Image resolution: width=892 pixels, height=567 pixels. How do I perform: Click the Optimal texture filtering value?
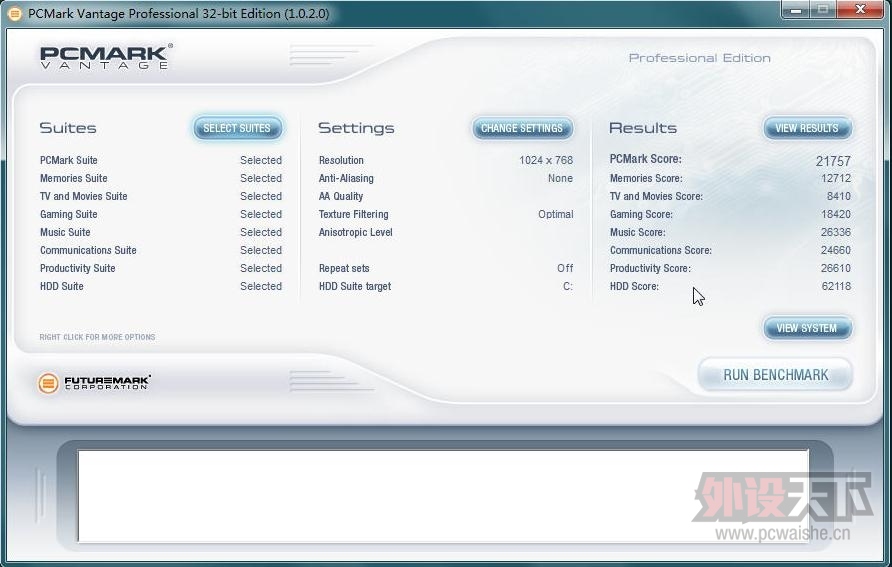point(556,214)
